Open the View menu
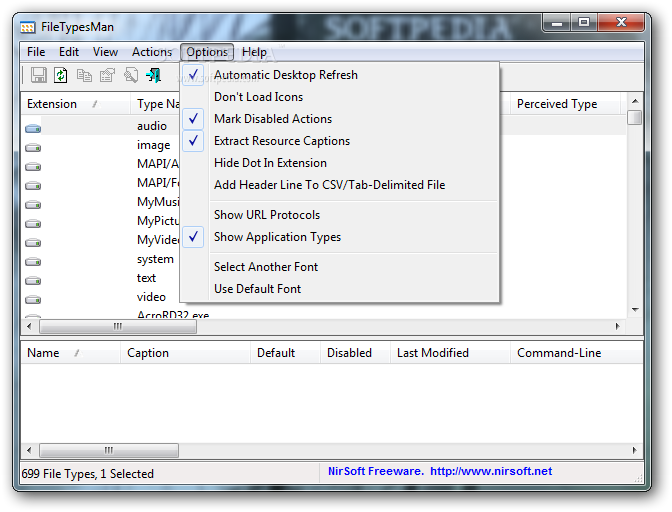 pyautogui.click(x=105, y=52)
